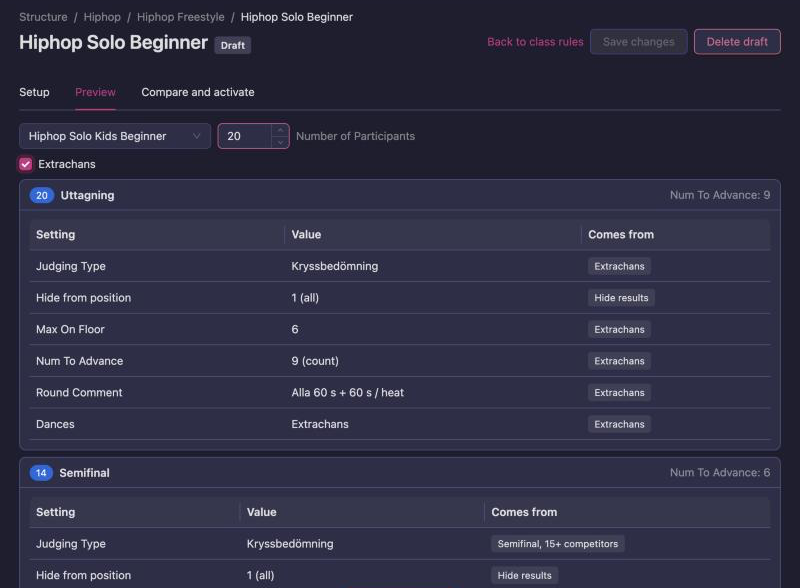
Task: Click the blue 20 badge beside Uttagning
Action: [x=42, y=195]
